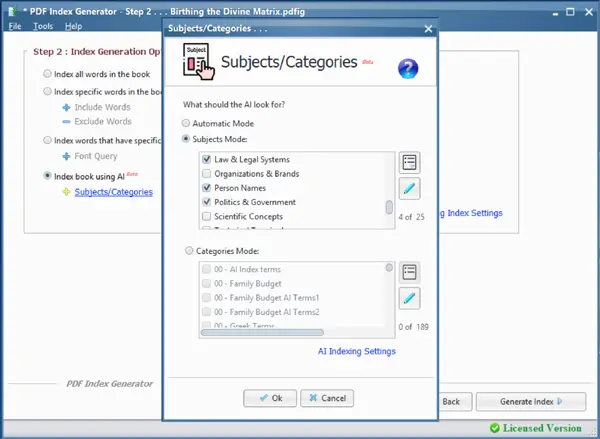Screen dimensions: 600x439
Task: Click Exclude Words text
Action: pyautogui.click(x=103, y=121)
